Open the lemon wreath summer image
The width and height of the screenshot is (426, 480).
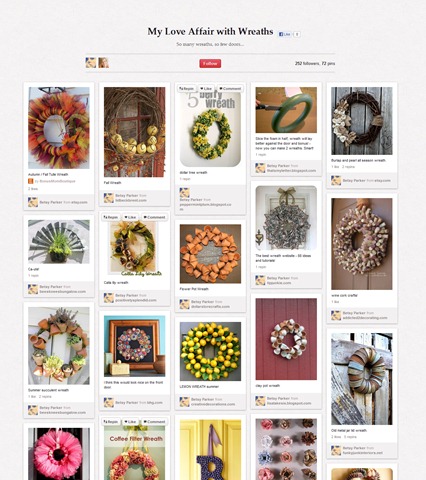[210, 351]
